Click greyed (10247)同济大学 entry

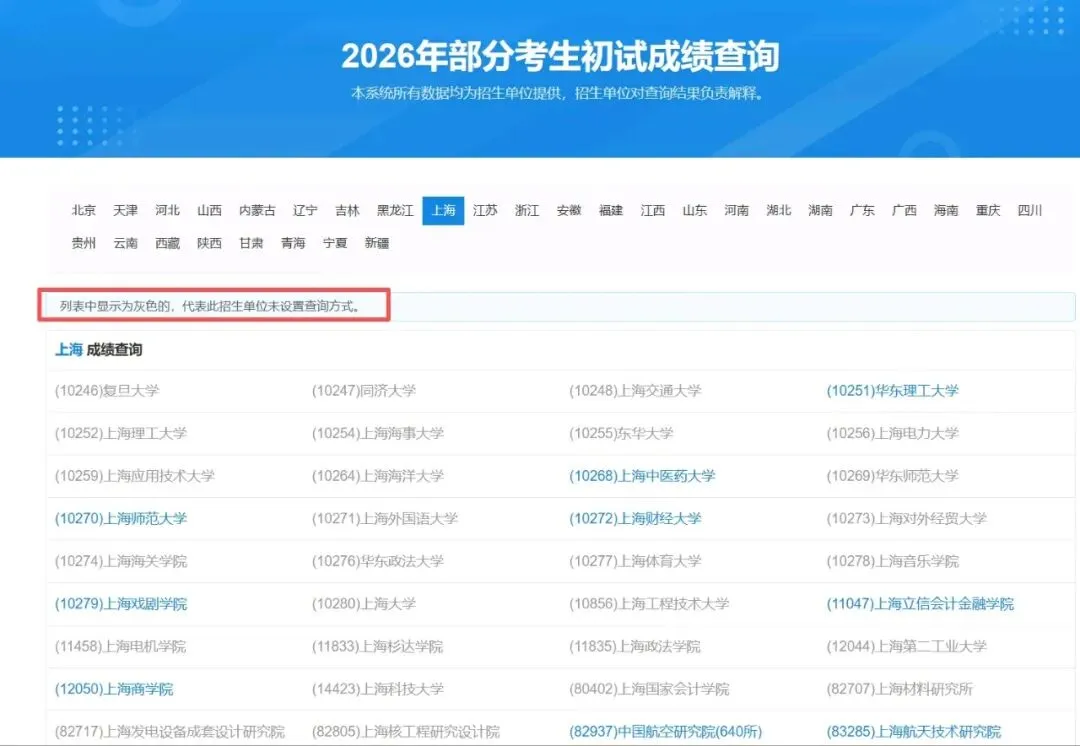(x=364, y=391)
